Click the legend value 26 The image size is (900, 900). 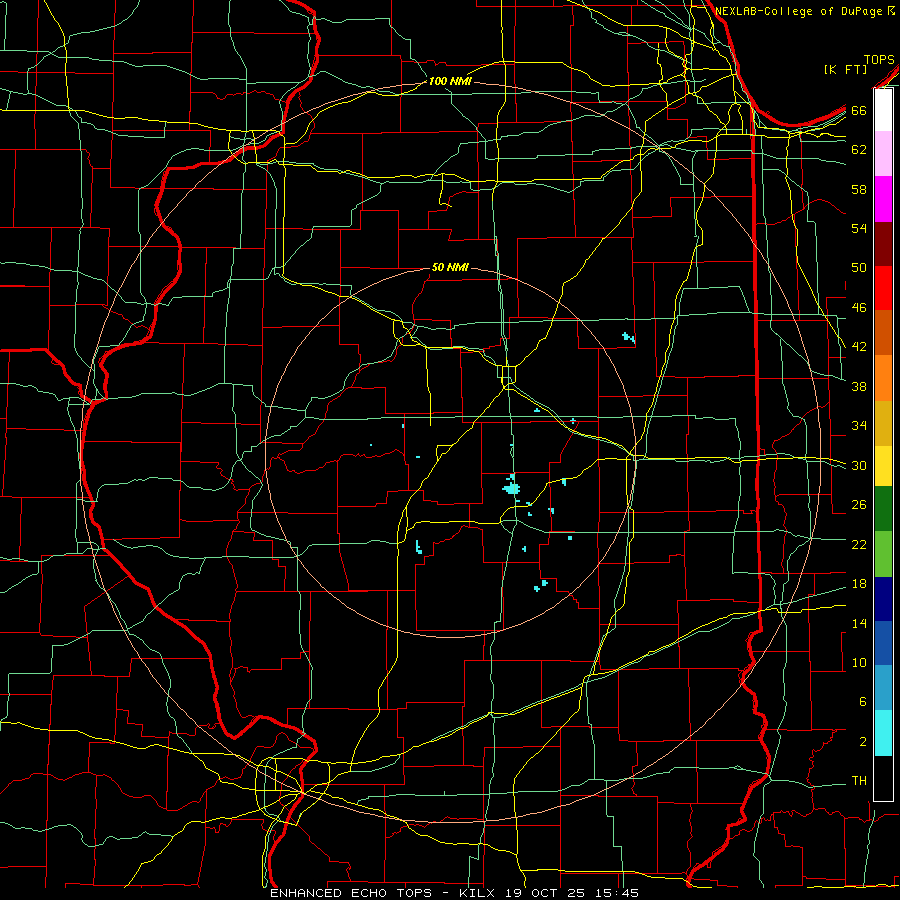(859, 505)
